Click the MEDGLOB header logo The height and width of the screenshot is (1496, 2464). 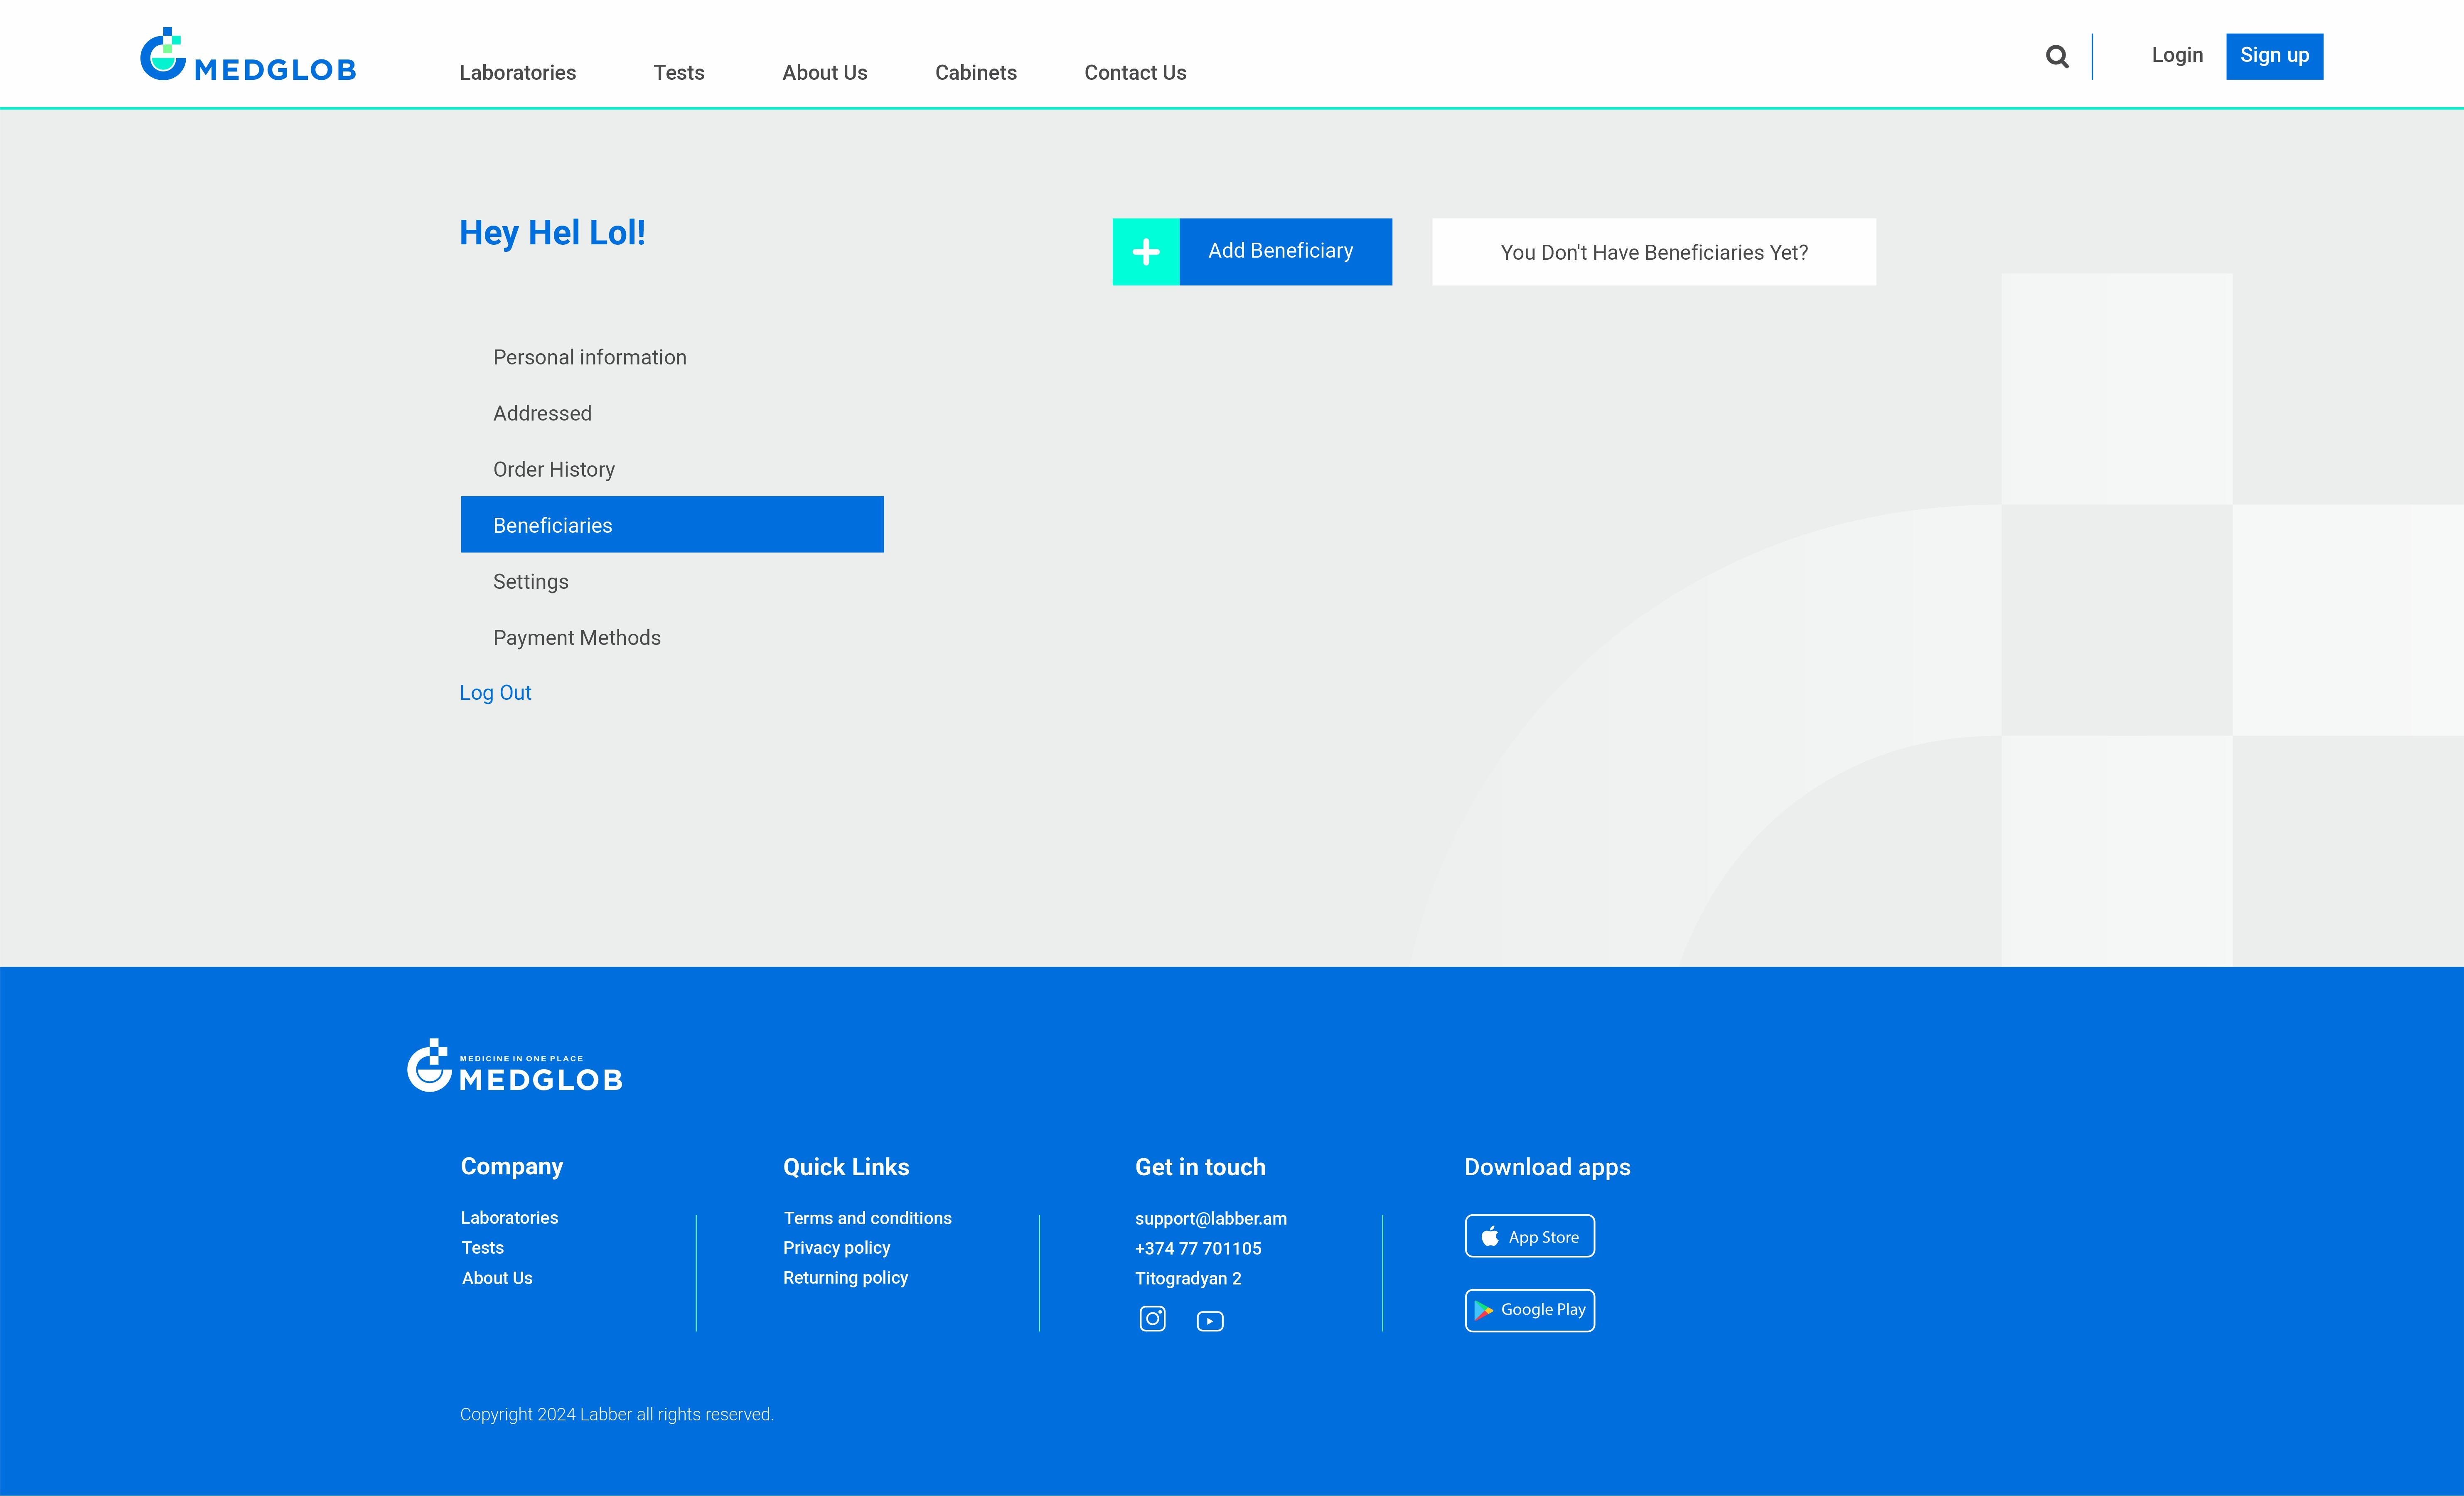click(248, 55)
